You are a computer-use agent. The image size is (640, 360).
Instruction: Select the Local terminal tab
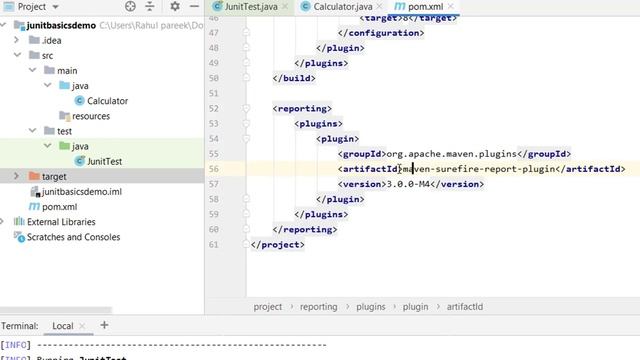62,326
